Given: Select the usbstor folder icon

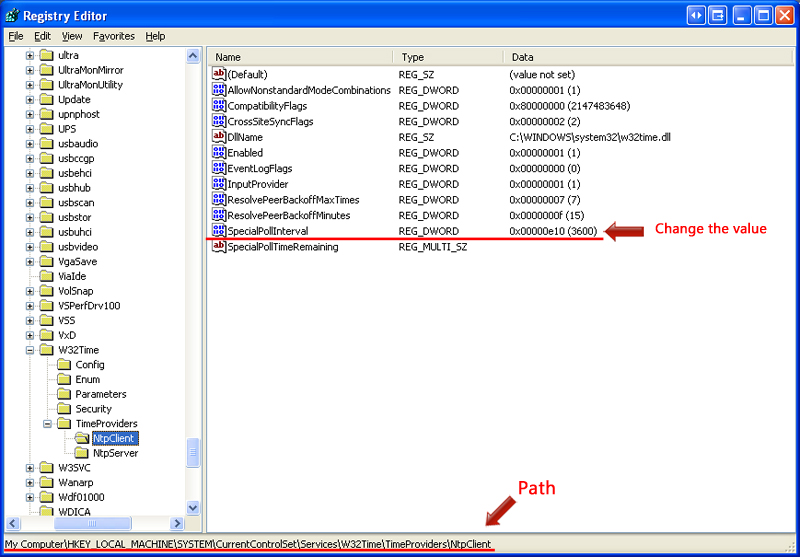Looking at the screenshot, I should point(46,217).
